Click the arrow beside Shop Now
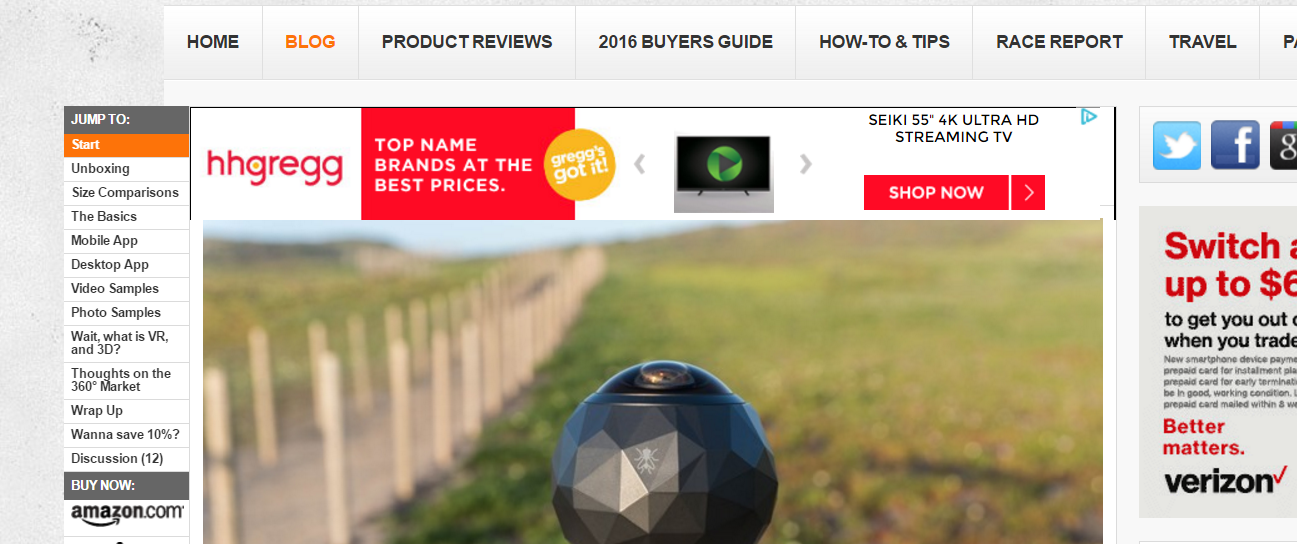Image resolution: width=1297 pixels, height=544 pixels. 1028,192
